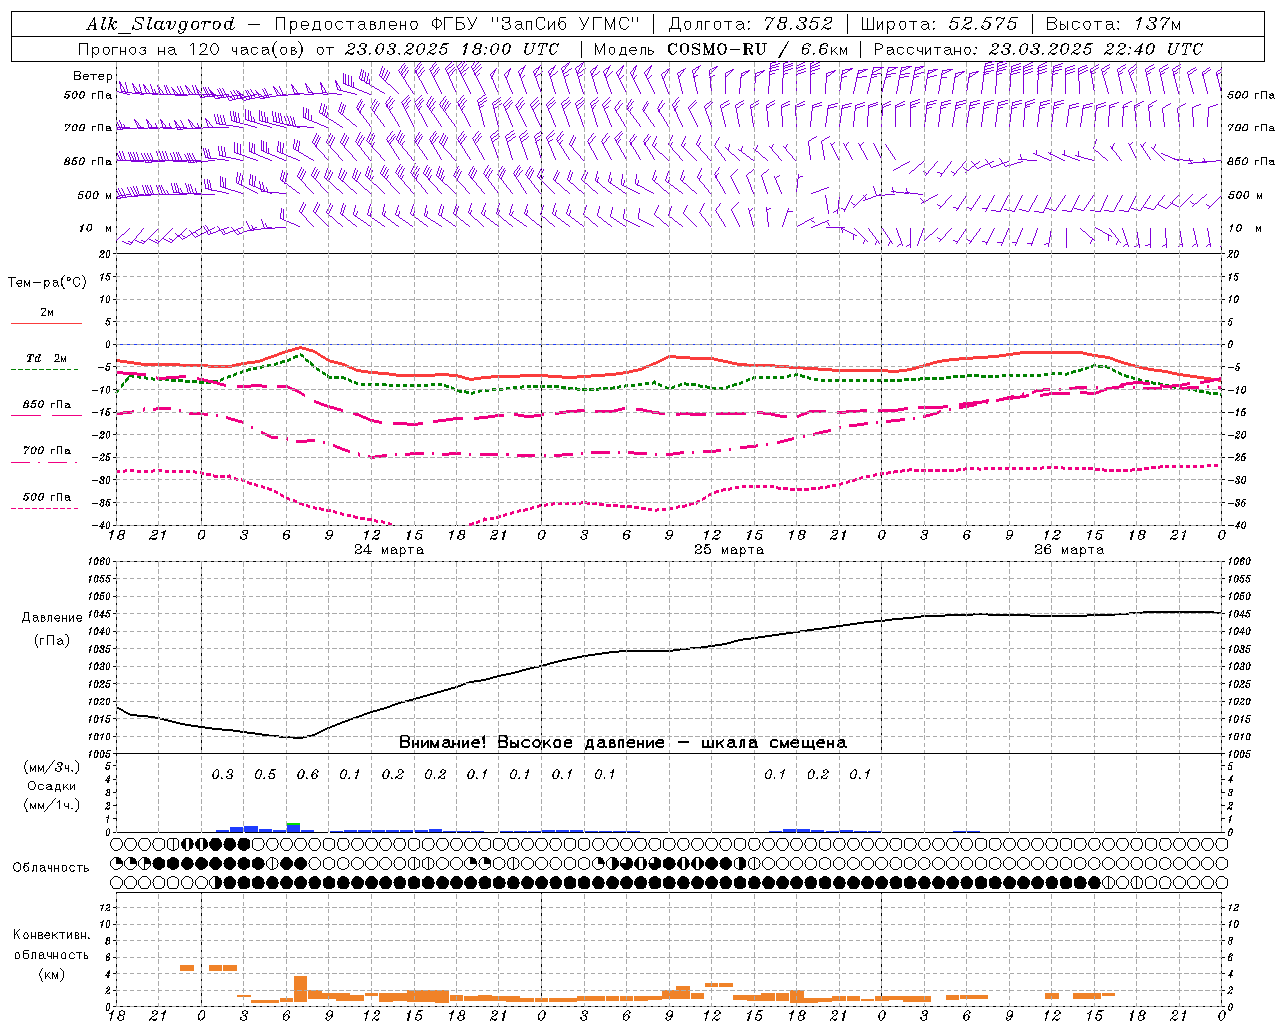Viewport: 1280px width, 1024px height.
Task: Click the Ветер panel label
Action: tap(92, 76)
